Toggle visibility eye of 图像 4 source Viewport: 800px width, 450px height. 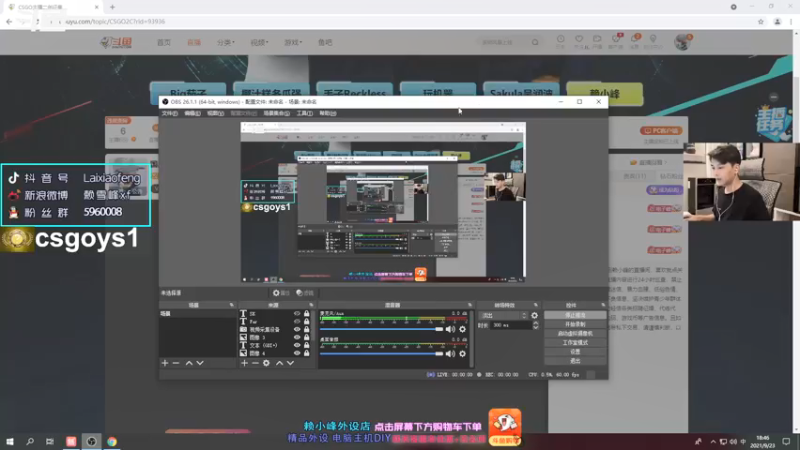[297, 353]
